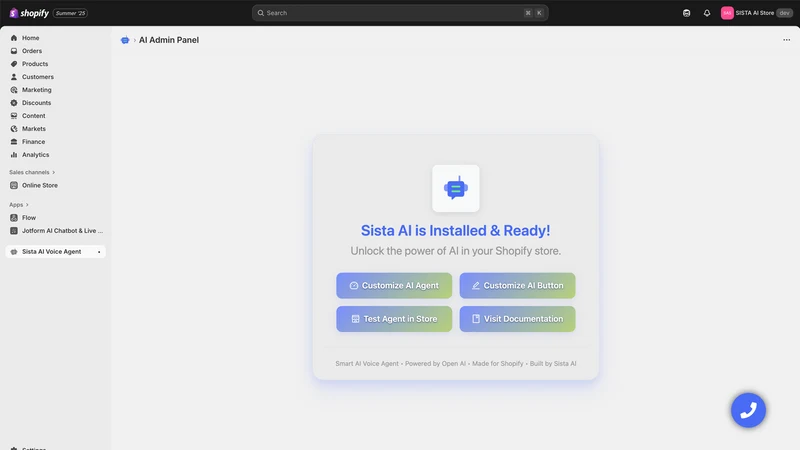Click the 'Smart AI Voice Agent' footer text
800x450 pixels.
point(367,364)
